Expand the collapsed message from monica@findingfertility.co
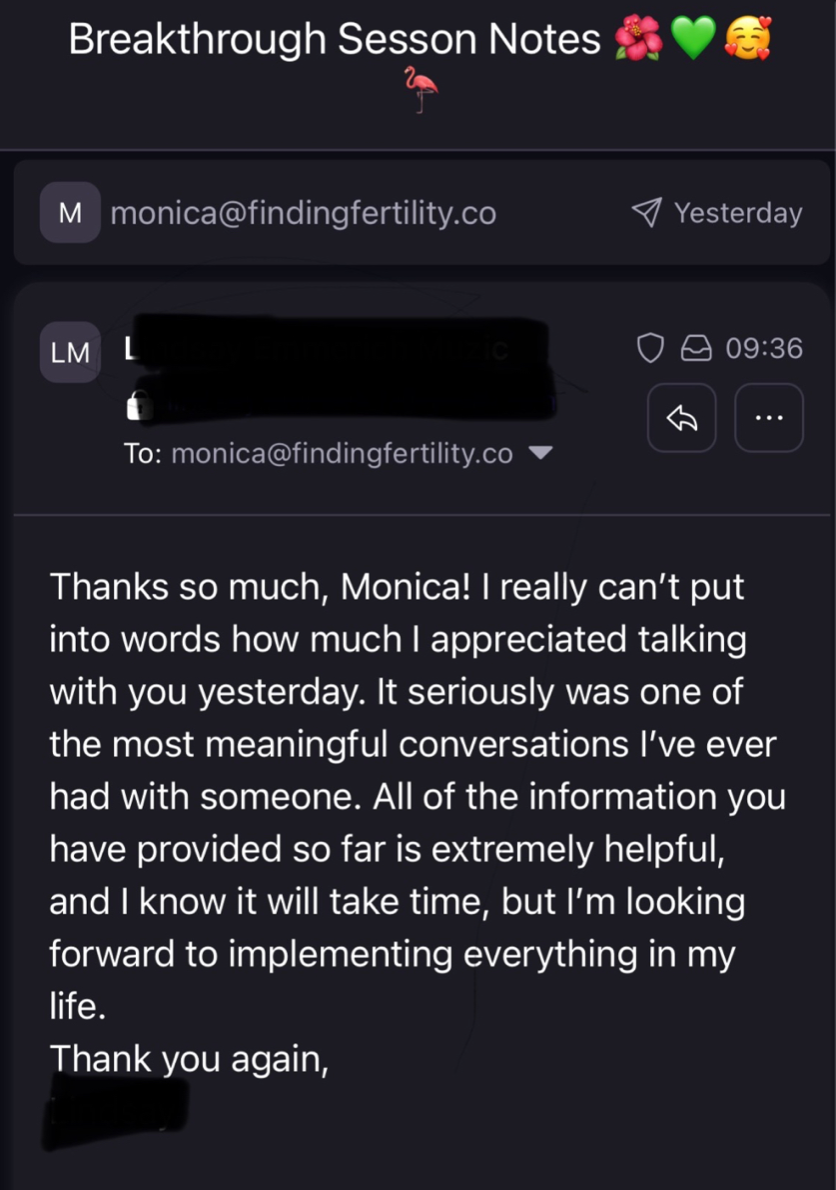Screen dimensions: 836x1190 tap(400, 212)
